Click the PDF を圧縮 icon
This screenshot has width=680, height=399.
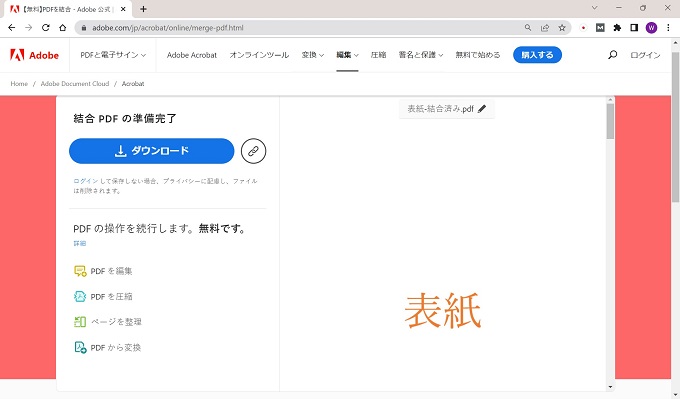(x=80, y=296)
